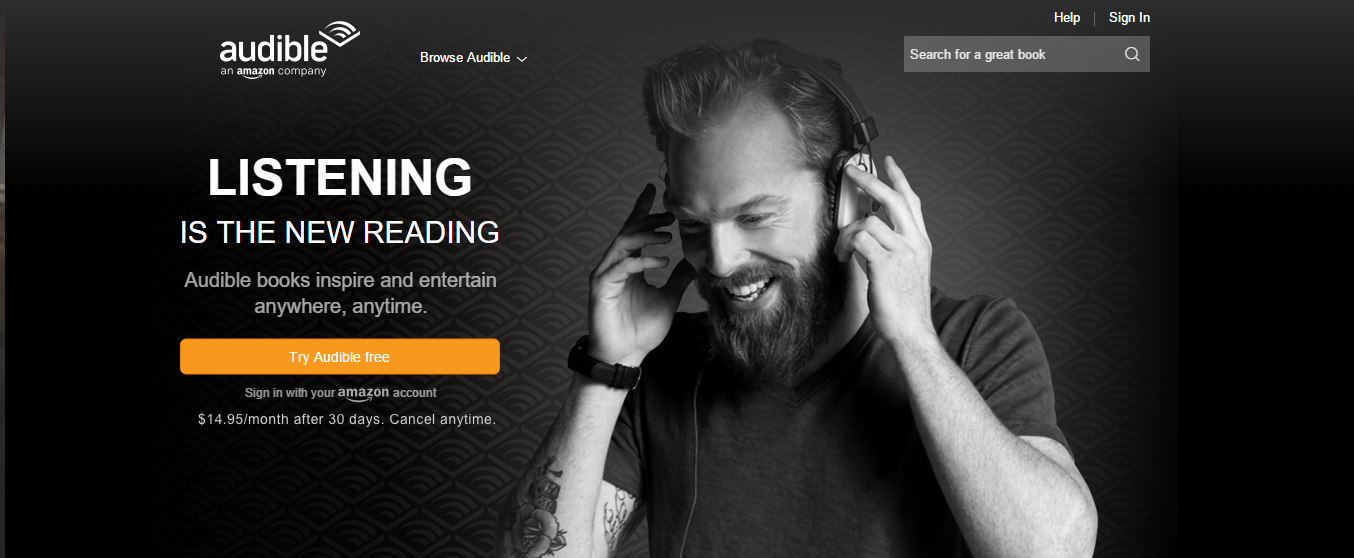
Task: Click the sound-wave book icon above Audible logo
Action: (342, 33)
